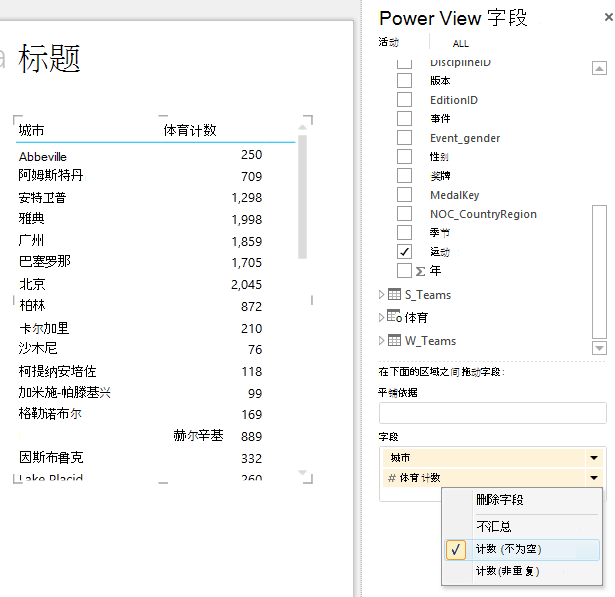Viewport: 615px width, 597px height.
Task: Click the 安特卫普 city cell
Action: [42, 197]
